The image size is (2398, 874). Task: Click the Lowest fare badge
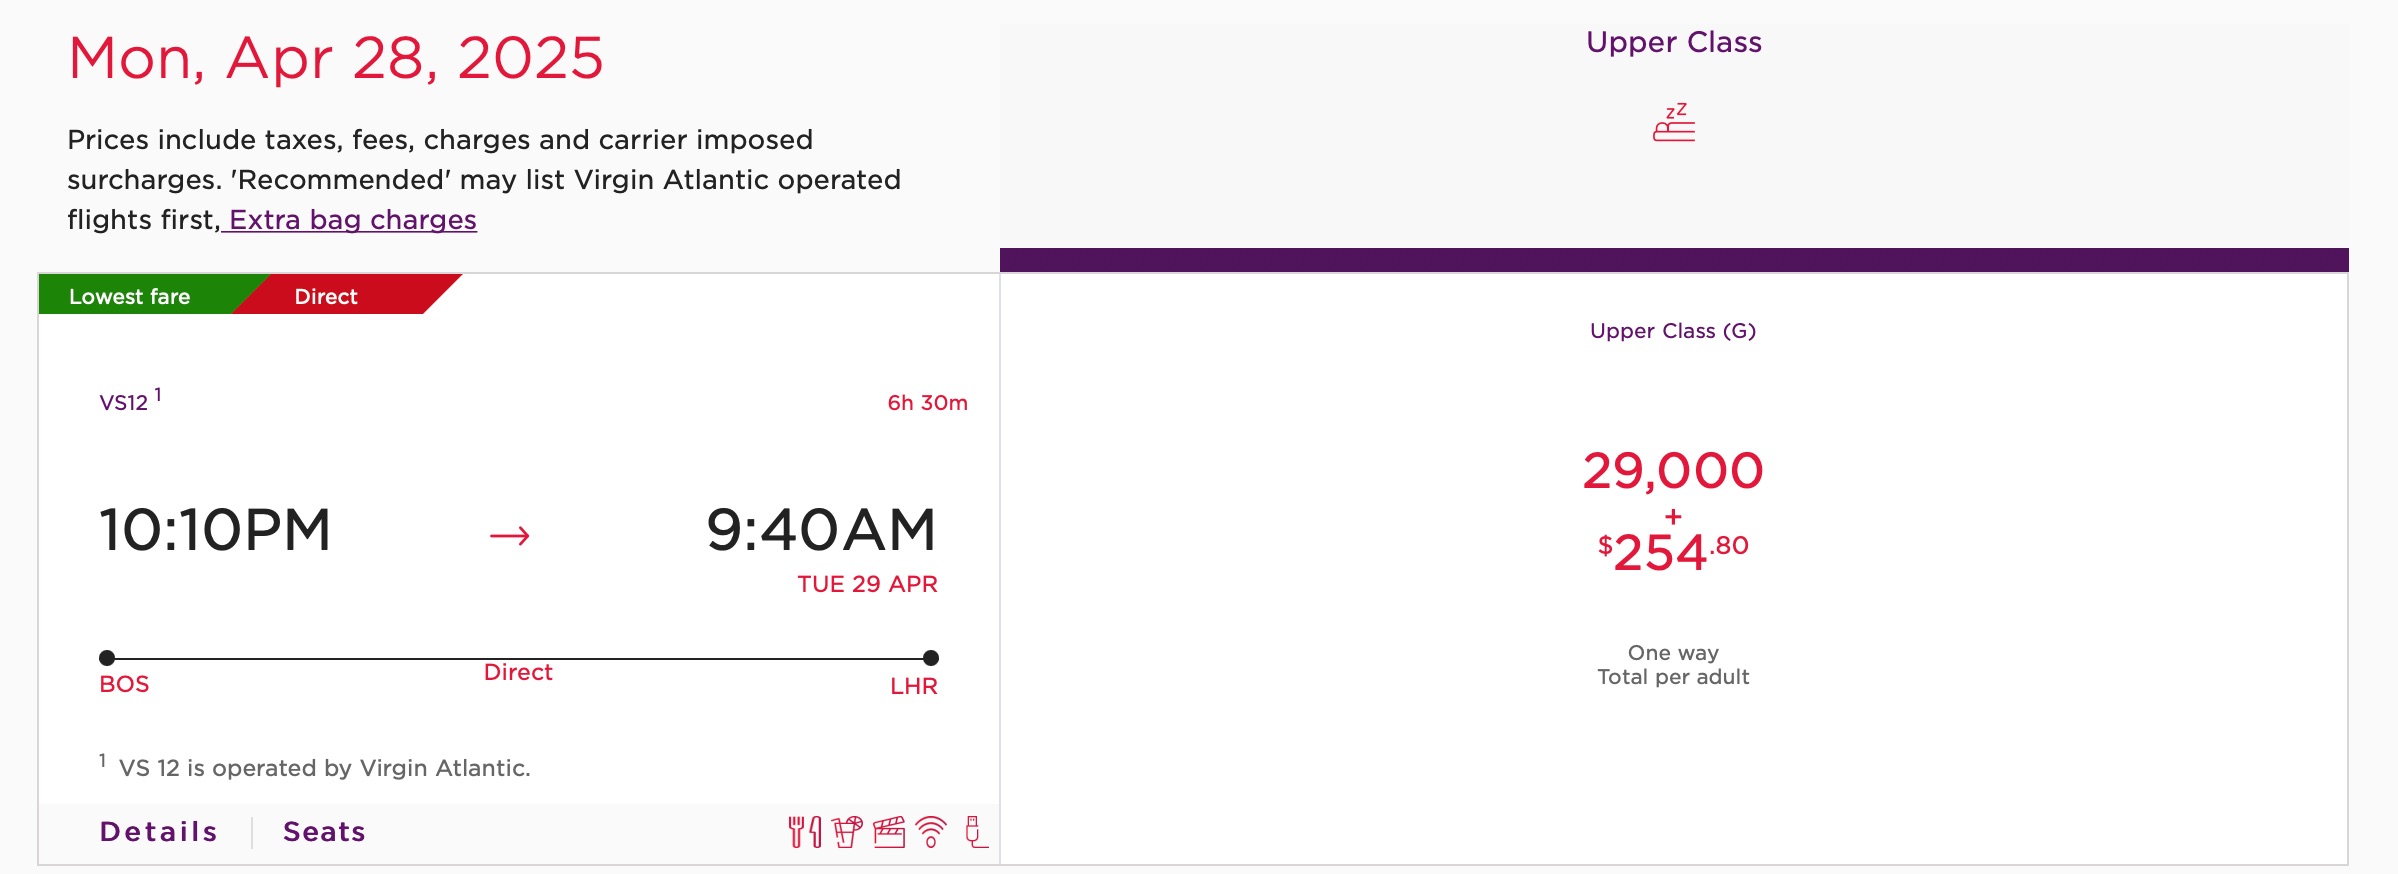[x=129, y=296]
